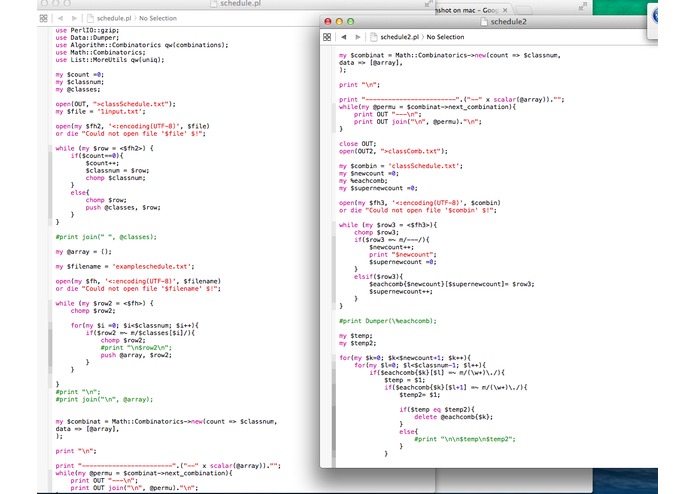Open related items menu in schedule2.pl window
The height and width of the screenshot is (494, 695).
tap(327, 37)
